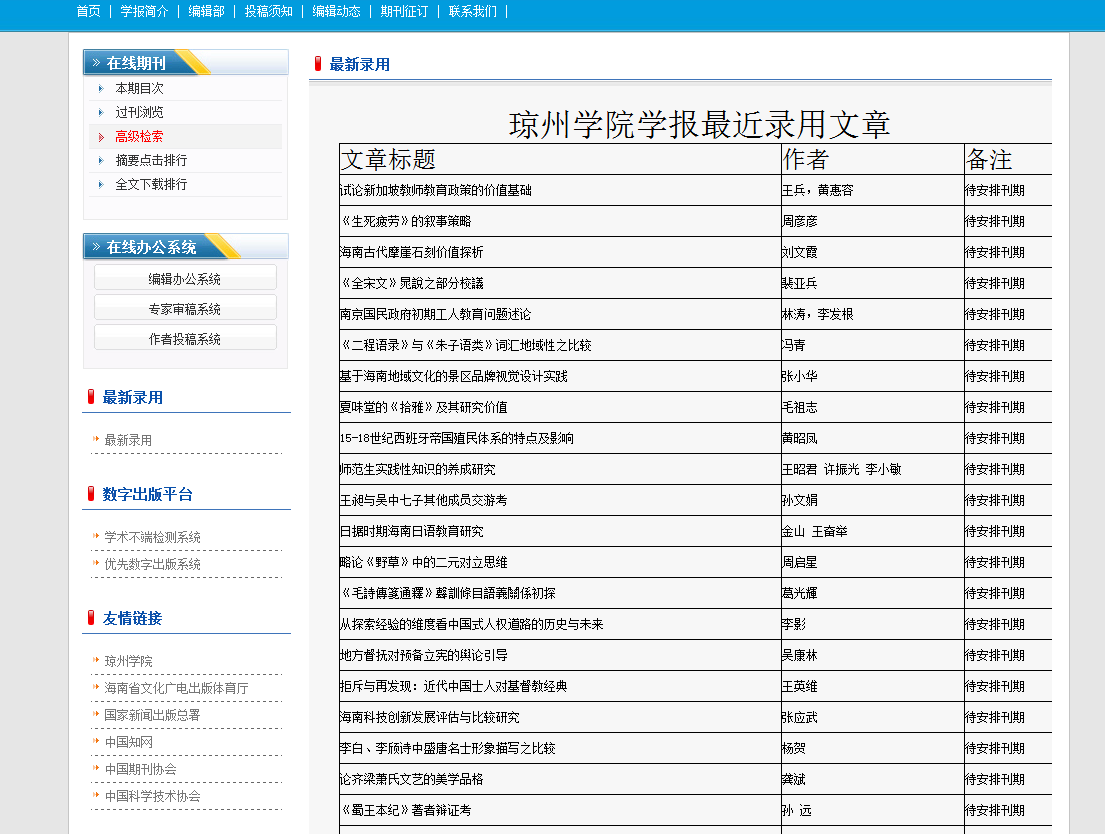Select title 南京国民政府初期工人教育问题述论
This screenshot has height=834, width=1105.
[436, 314]
